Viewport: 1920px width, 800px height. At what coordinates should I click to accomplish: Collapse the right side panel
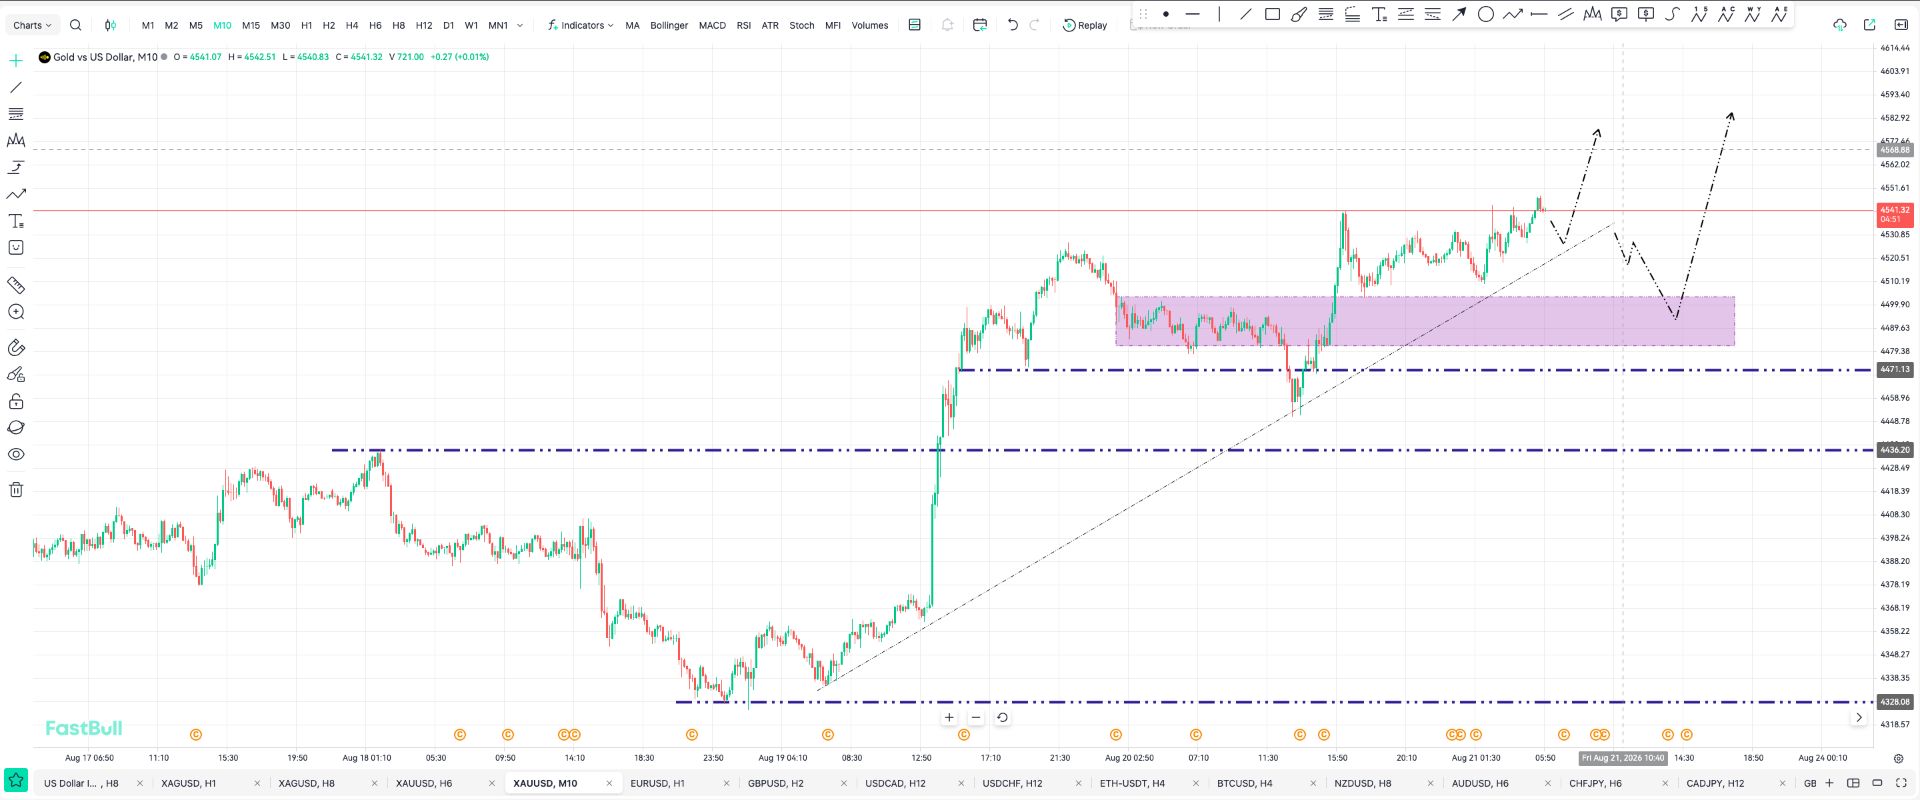coord(1901,25)
